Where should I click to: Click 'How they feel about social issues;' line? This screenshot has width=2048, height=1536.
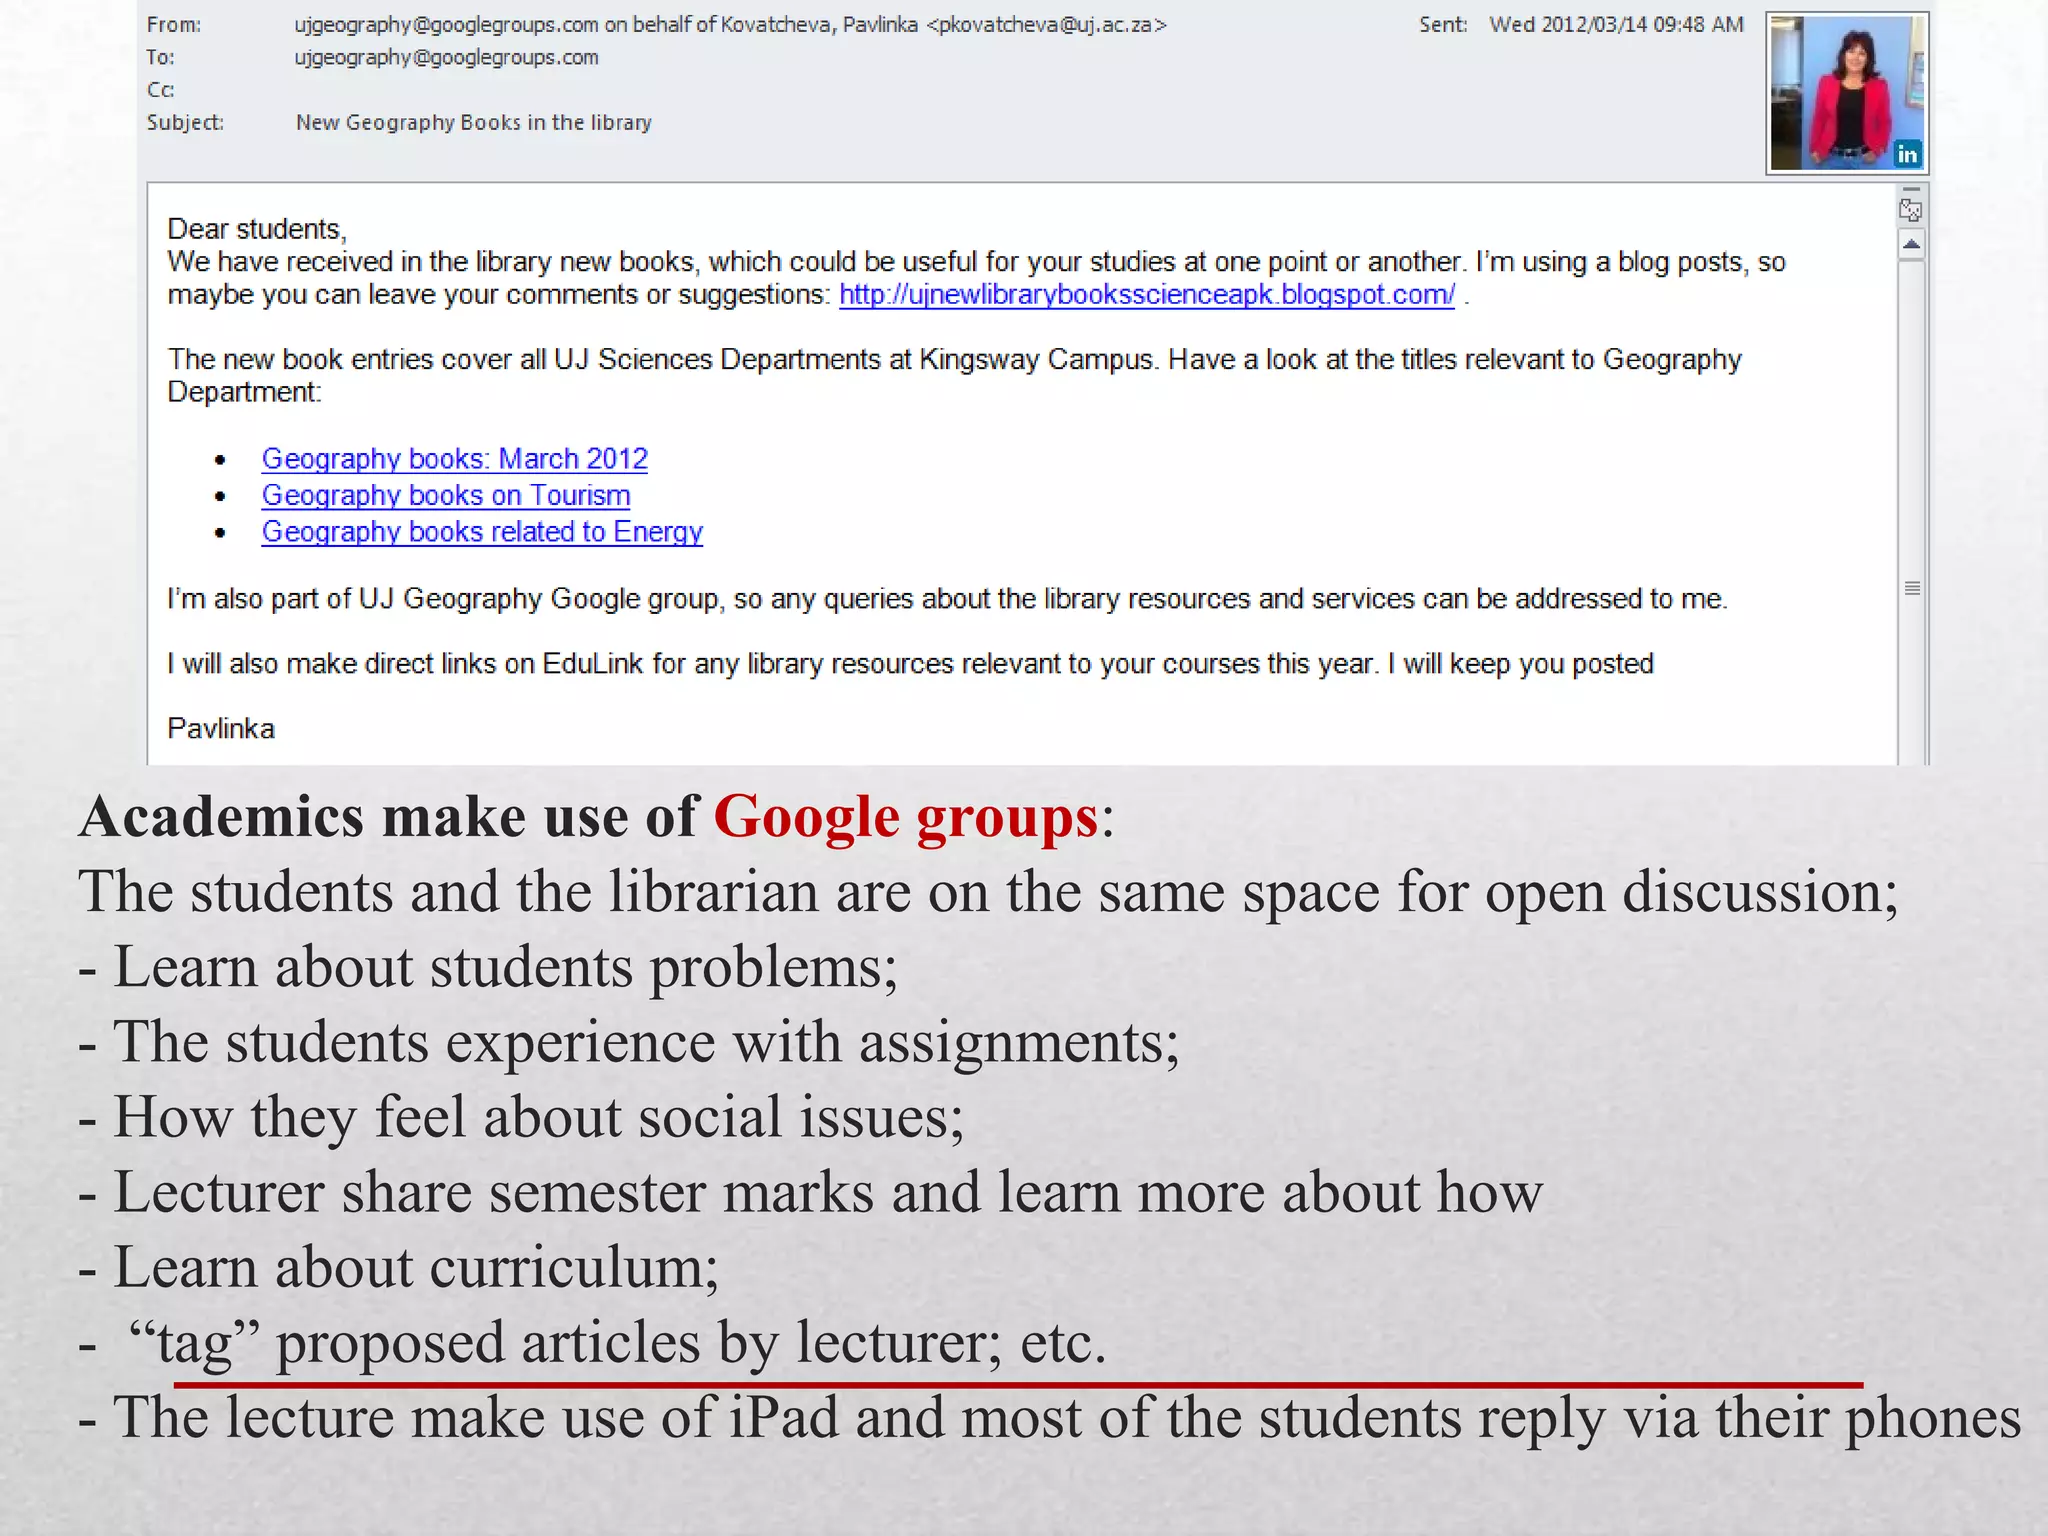[x=522, y=1117]
